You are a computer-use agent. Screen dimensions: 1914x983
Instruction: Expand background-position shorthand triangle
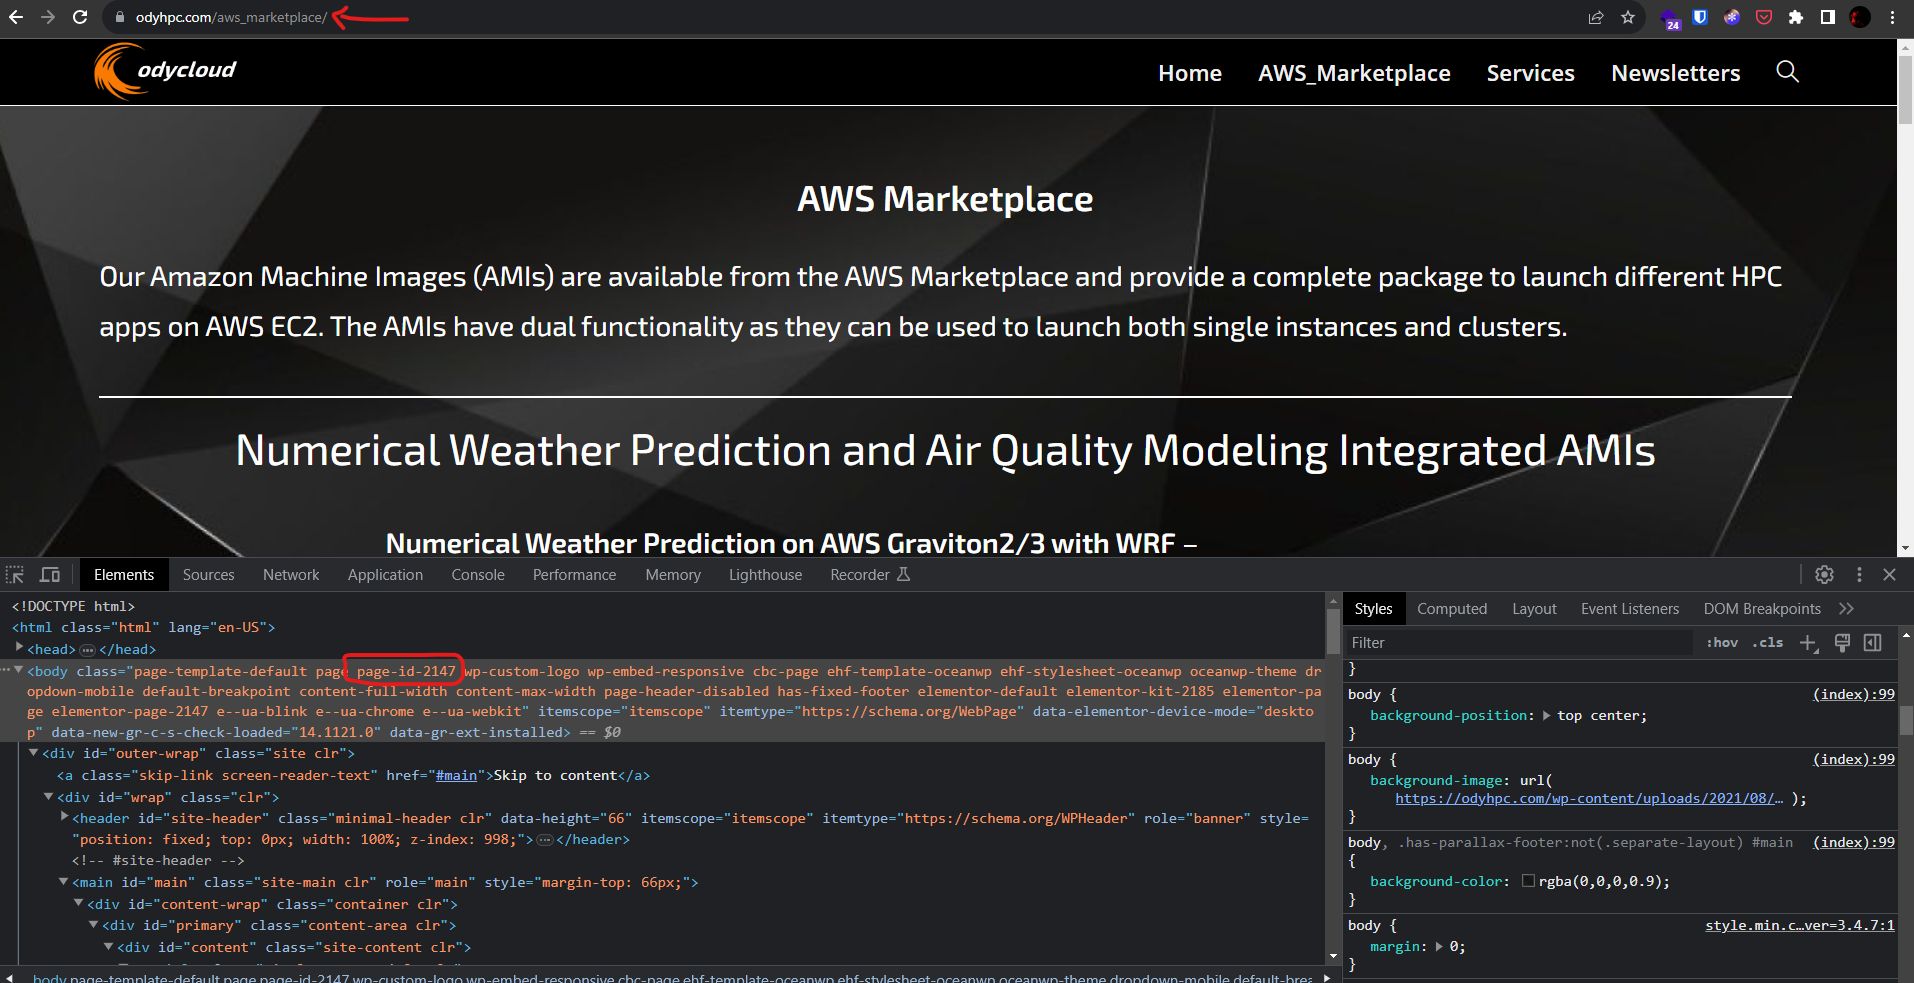1547,716
